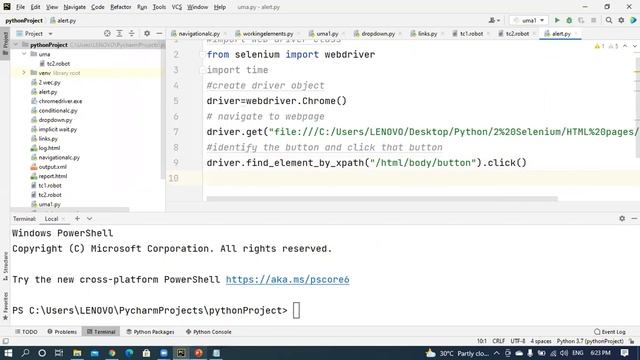640x360 pixels.
Task: Open Project vertical tool window button
Action: [x=5, y=44]
